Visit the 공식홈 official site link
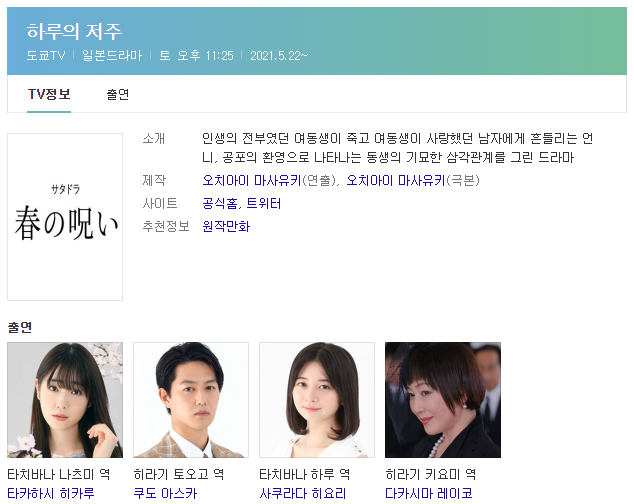The height and width of the screenshot is (504, 634). (220, 203)
